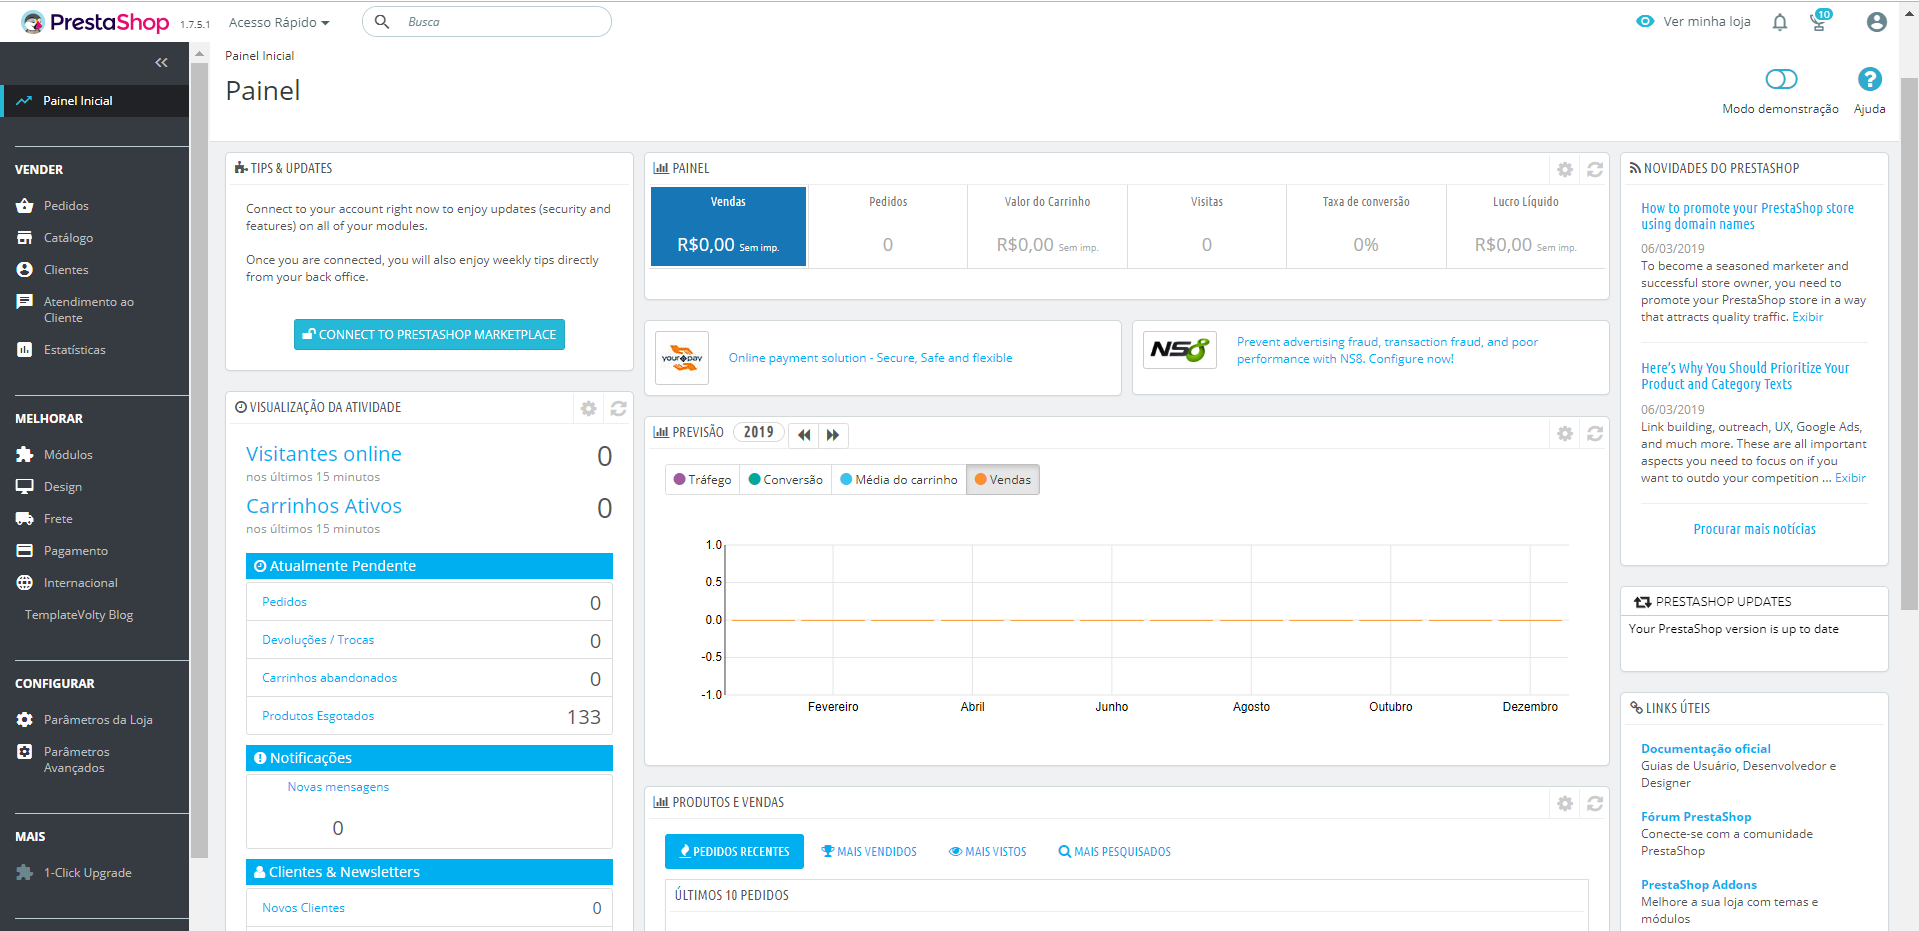The image size is (1919, 931).
Task: Open Procurar mais notícias link
Action: click(1754, 529)
